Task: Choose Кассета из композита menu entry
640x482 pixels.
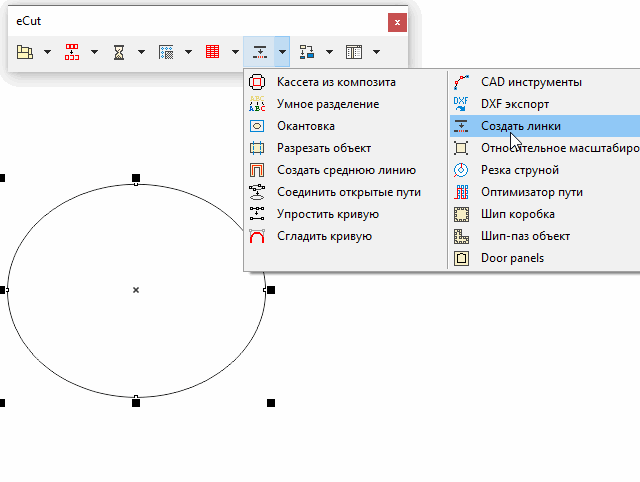Action: 345,82
